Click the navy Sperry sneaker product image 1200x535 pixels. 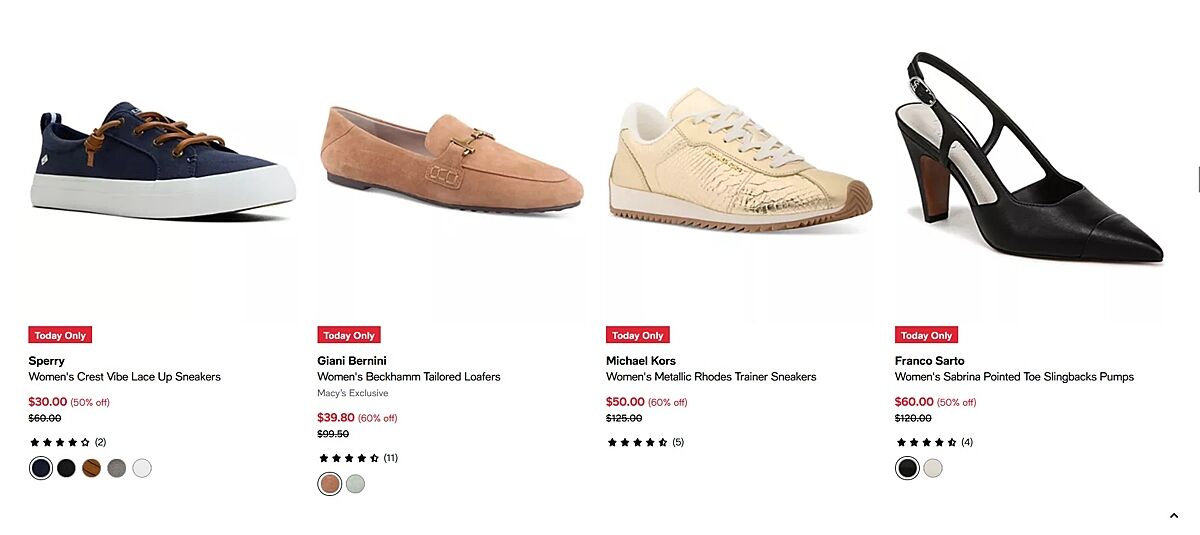tap(162, 160)
